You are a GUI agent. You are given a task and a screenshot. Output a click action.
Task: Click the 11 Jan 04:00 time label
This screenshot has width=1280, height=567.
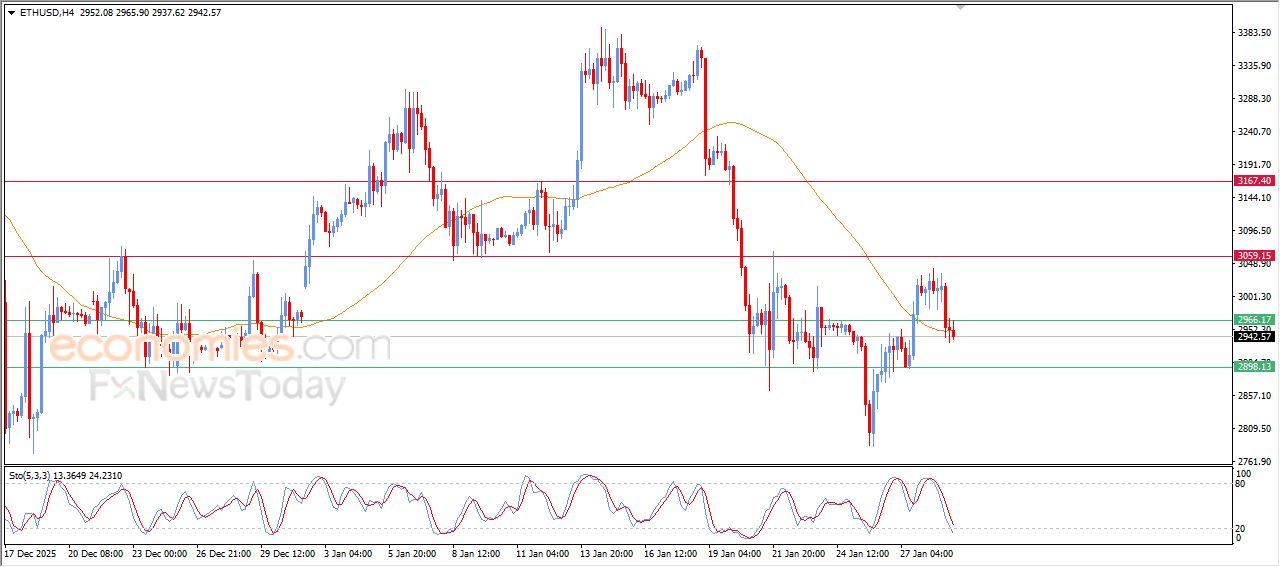tap(543, 552)
